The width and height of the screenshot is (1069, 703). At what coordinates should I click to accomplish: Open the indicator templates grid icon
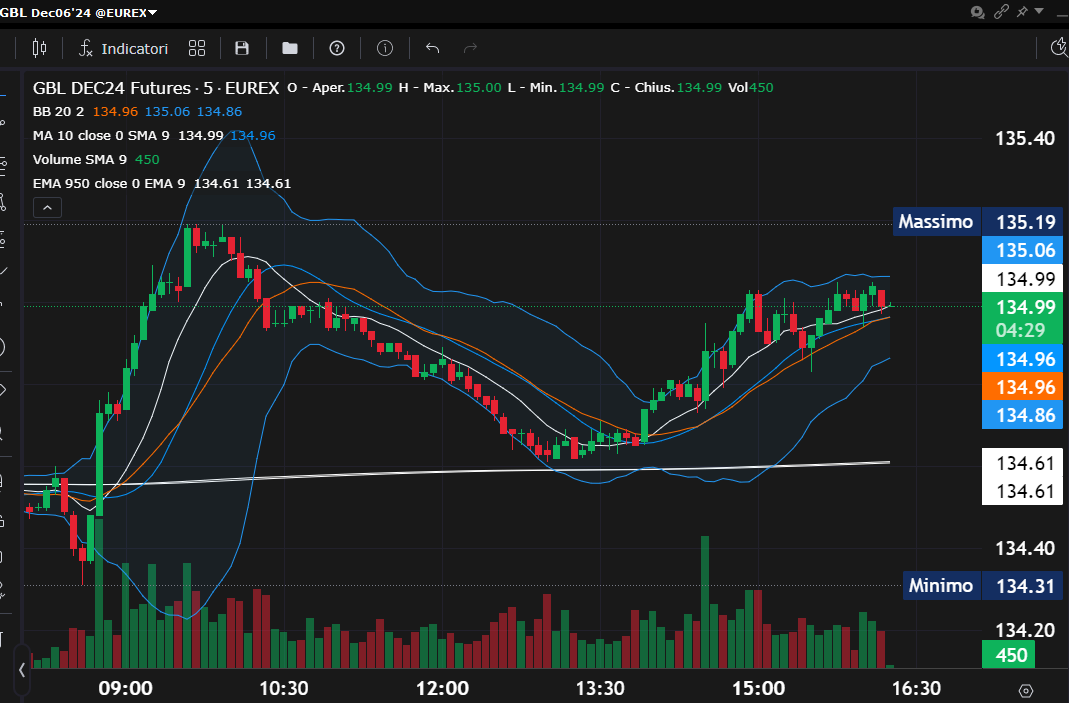[x=197, y=48]
